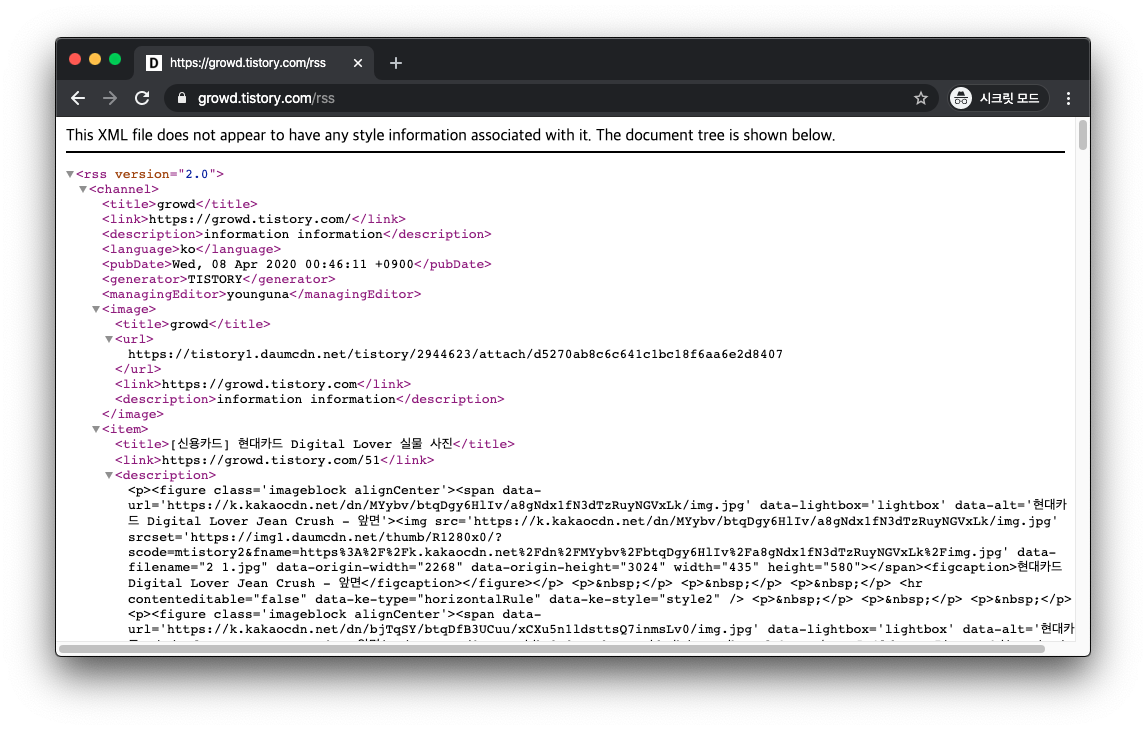This screenshot has height=730, width=1146.
Task: Go back to the previous page
Action: 78,98
